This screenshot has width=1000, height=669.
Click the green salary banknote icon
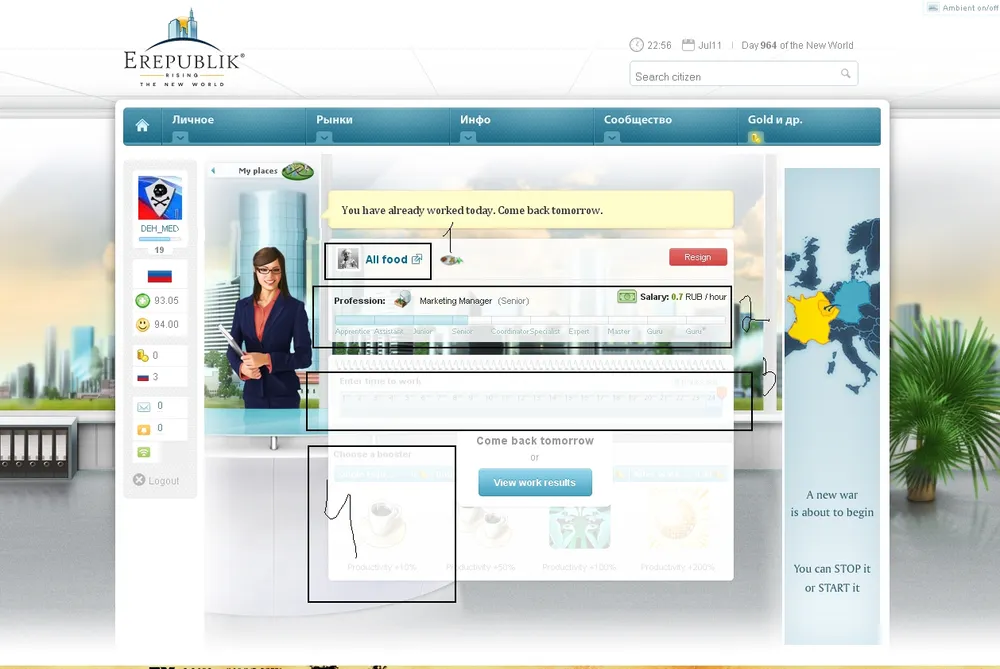pos(626,297)
